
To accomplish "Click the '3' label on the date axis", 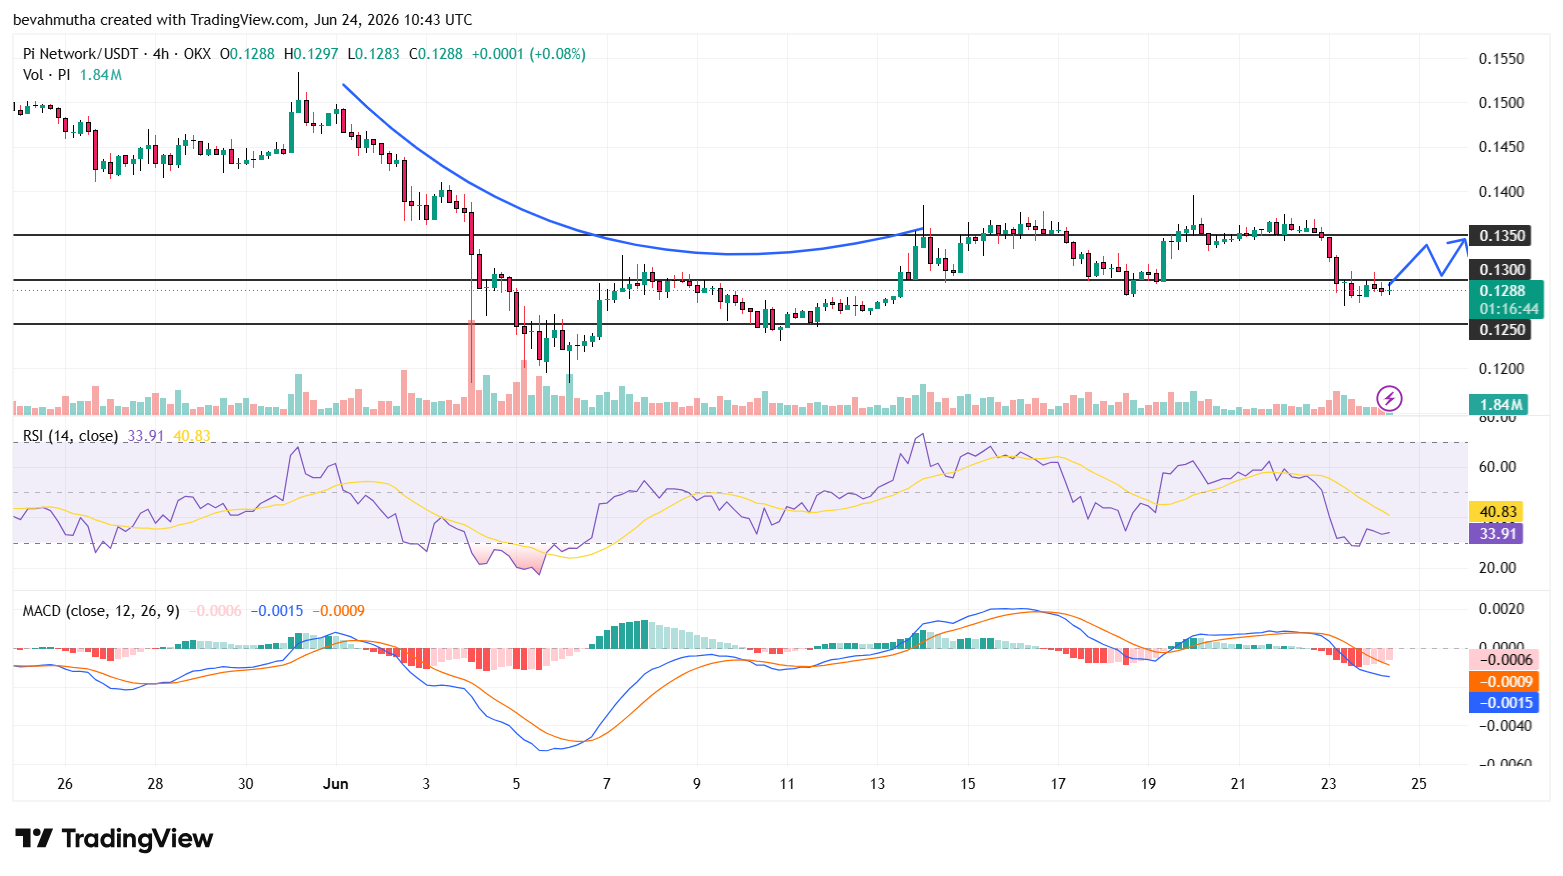I will 426,784.
